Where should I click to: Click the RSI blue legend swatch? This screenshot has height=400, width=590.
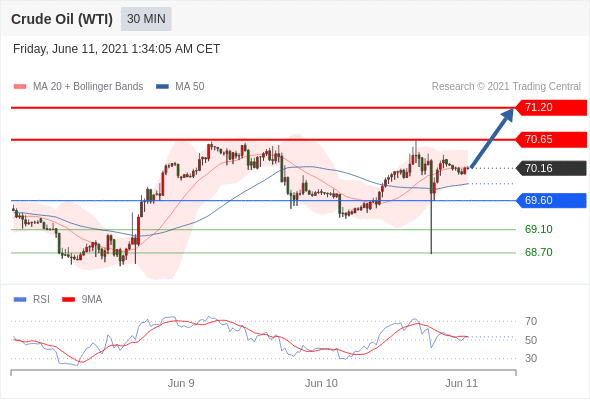20,300
